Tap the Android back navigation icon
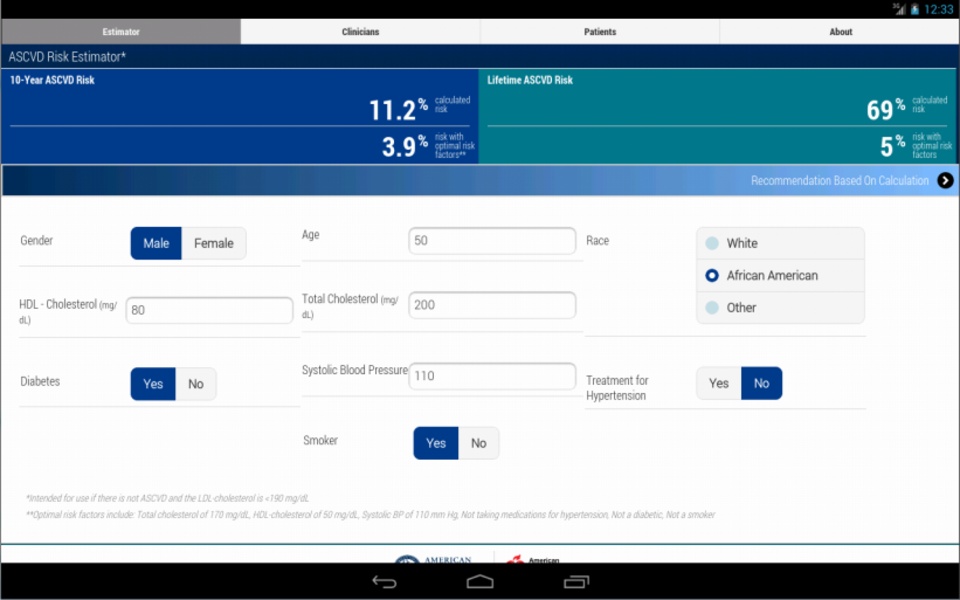 (x=384, y=582)
